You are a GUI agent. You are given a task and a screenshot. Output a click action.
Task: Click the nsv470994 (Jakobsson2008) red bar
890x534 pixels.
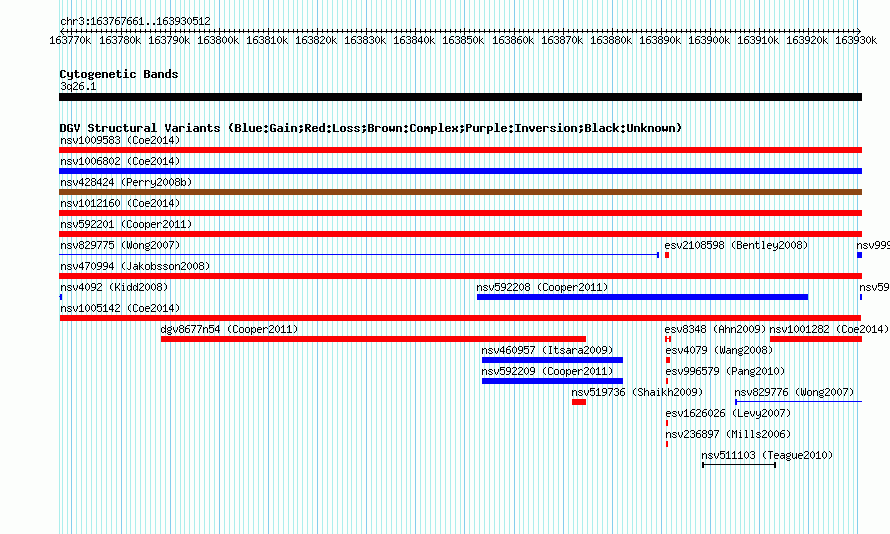point(460,276)
